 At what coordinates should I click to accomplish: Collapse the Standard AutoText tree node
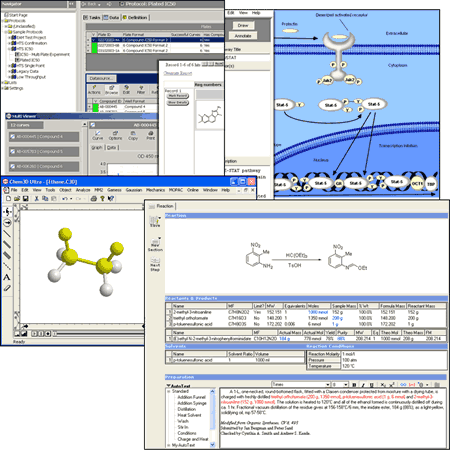[x=169, y=391]
